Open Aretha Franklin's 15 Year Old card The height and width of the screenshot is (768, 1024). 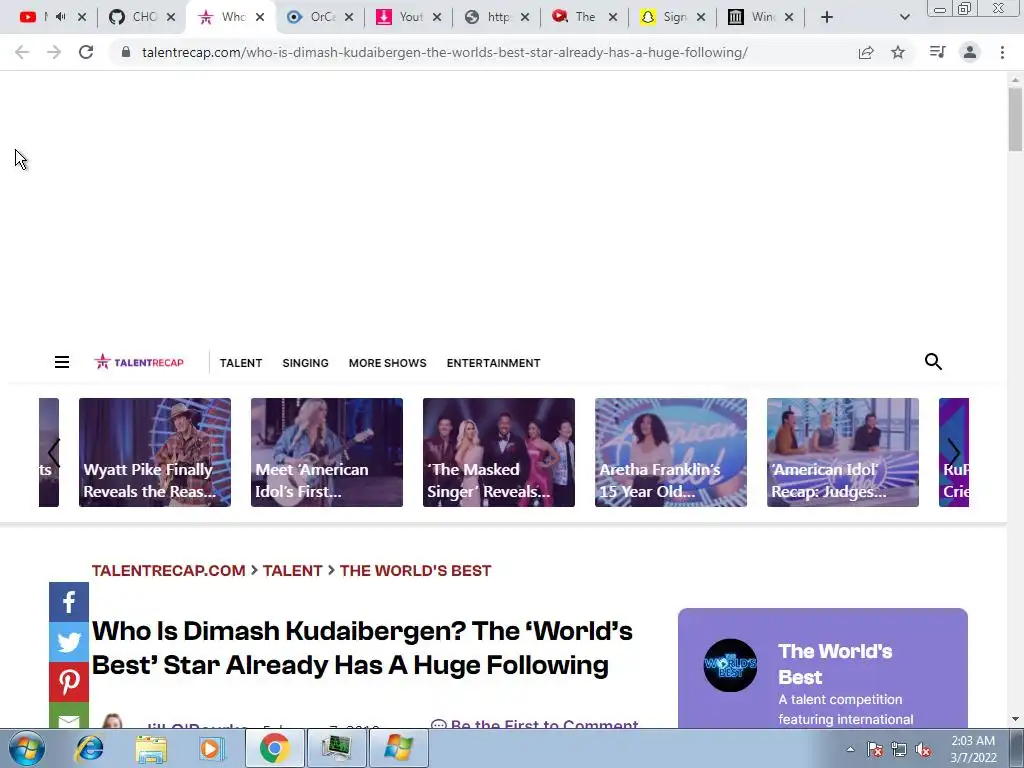[671, 452]
